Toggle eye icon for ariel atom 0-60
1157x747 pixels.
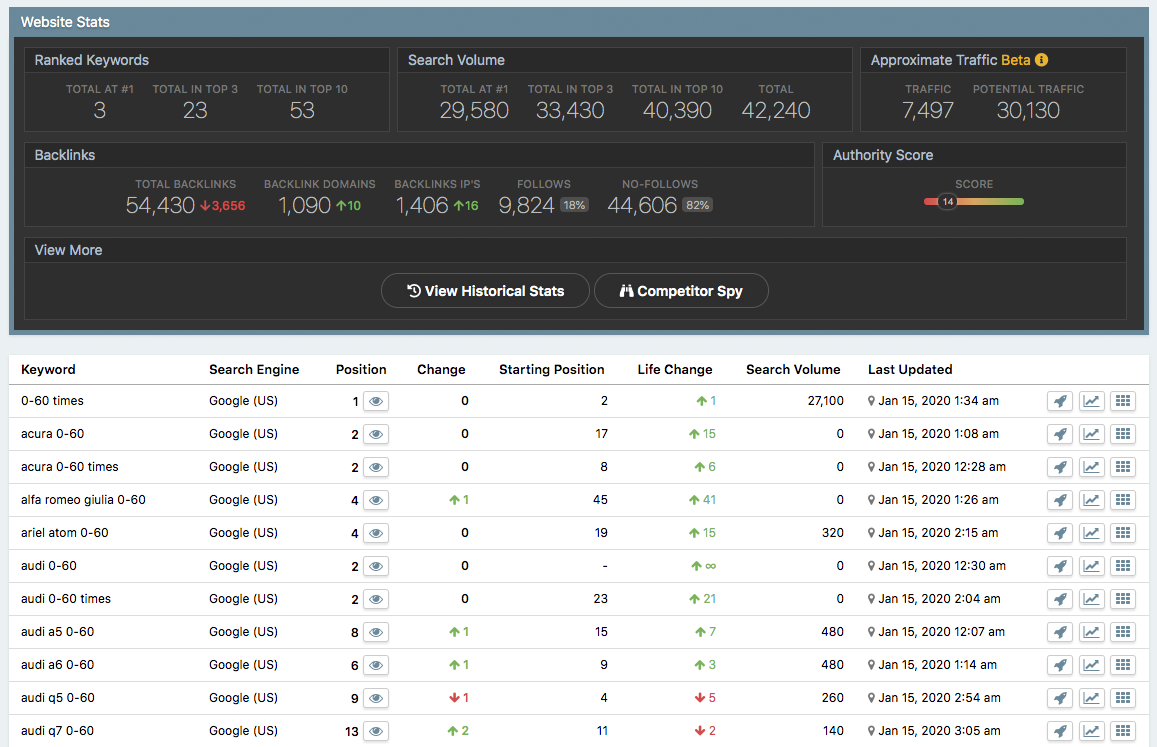coord(376,534)
